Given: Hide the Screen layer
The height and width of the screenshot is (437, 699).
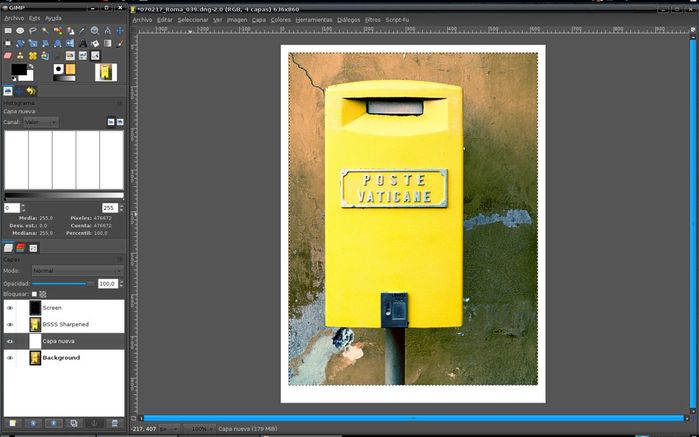Looking at the screenshot, I should pyautogui.click(x=10, y=308).
